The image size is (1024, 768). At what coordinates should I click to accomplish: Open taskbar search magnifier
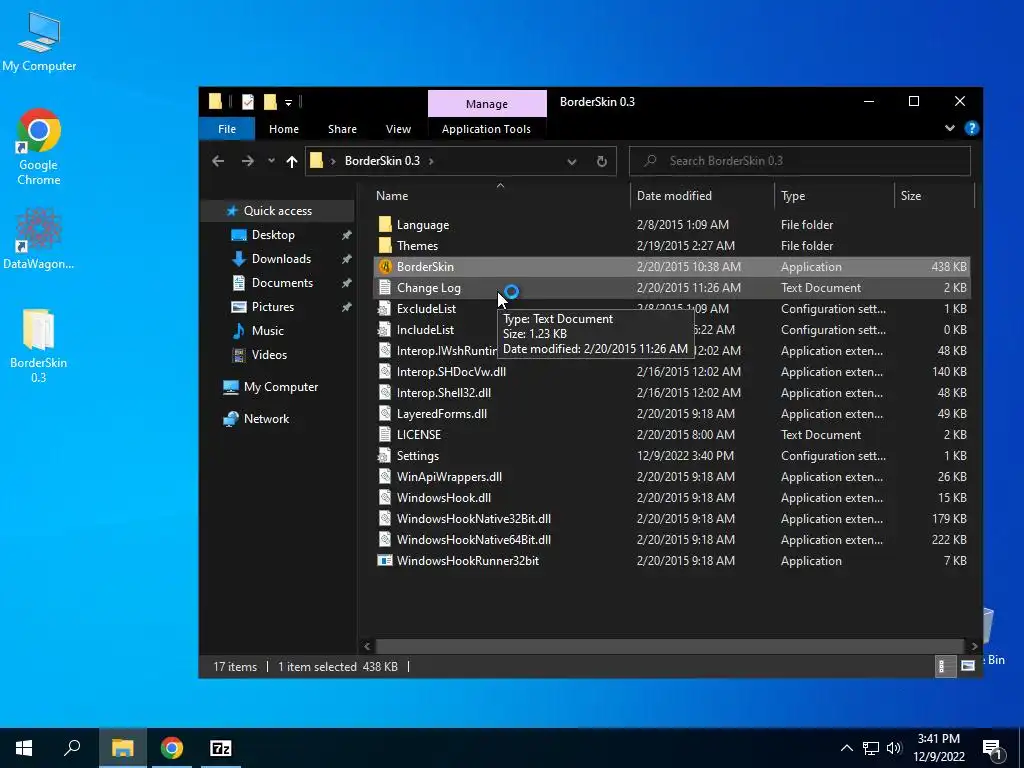tap(72, 748)
